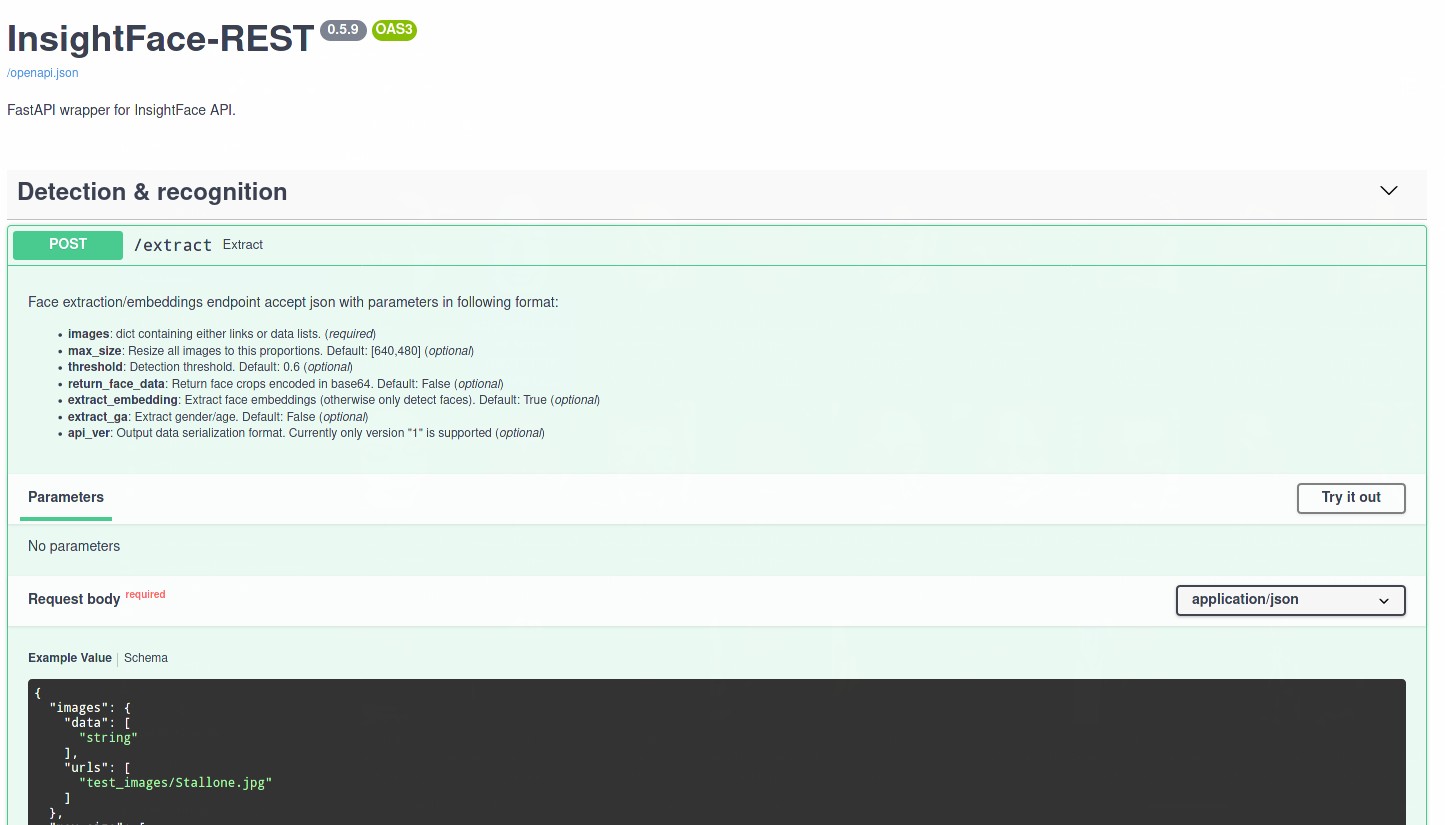This screenshot has height=825, width=1445.
Task: Click the 0.5.9 version badge
Action: [343, 30]
